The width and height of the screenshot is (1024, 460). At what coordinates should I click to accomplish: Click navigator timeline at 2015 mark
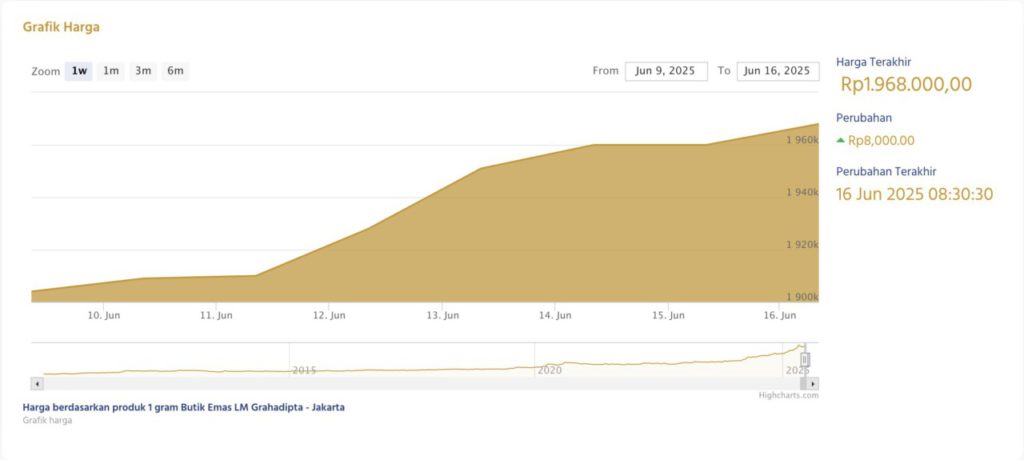[304, 370]
